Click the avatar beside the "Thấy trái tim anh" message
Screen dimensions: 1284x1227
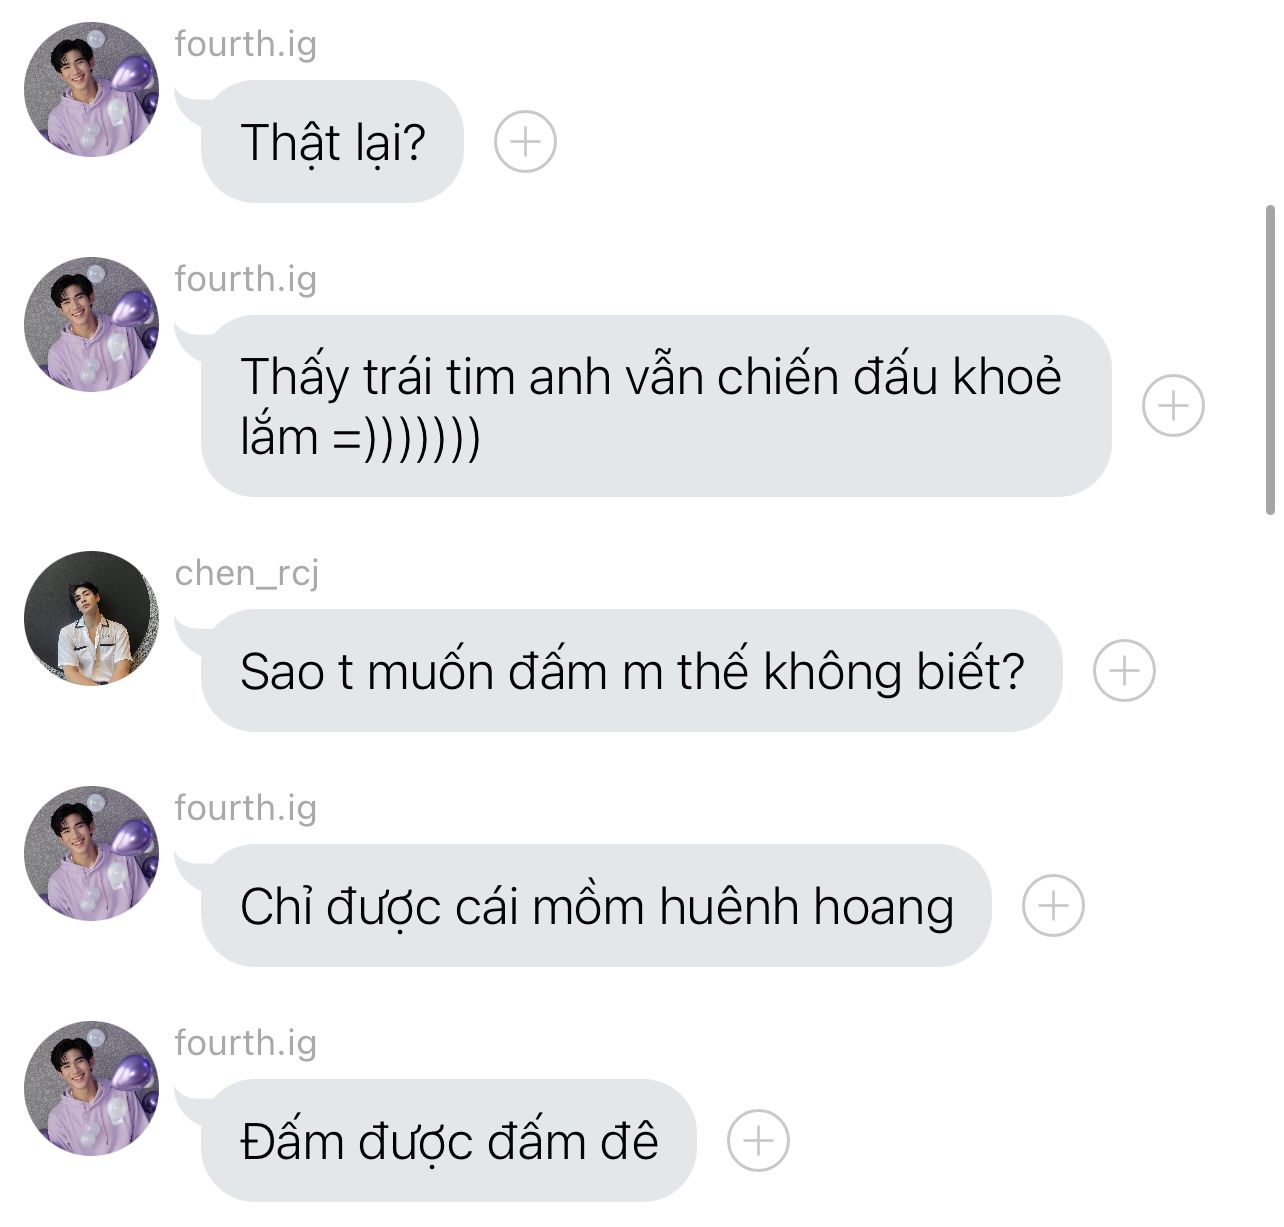[x=91, y=325]
